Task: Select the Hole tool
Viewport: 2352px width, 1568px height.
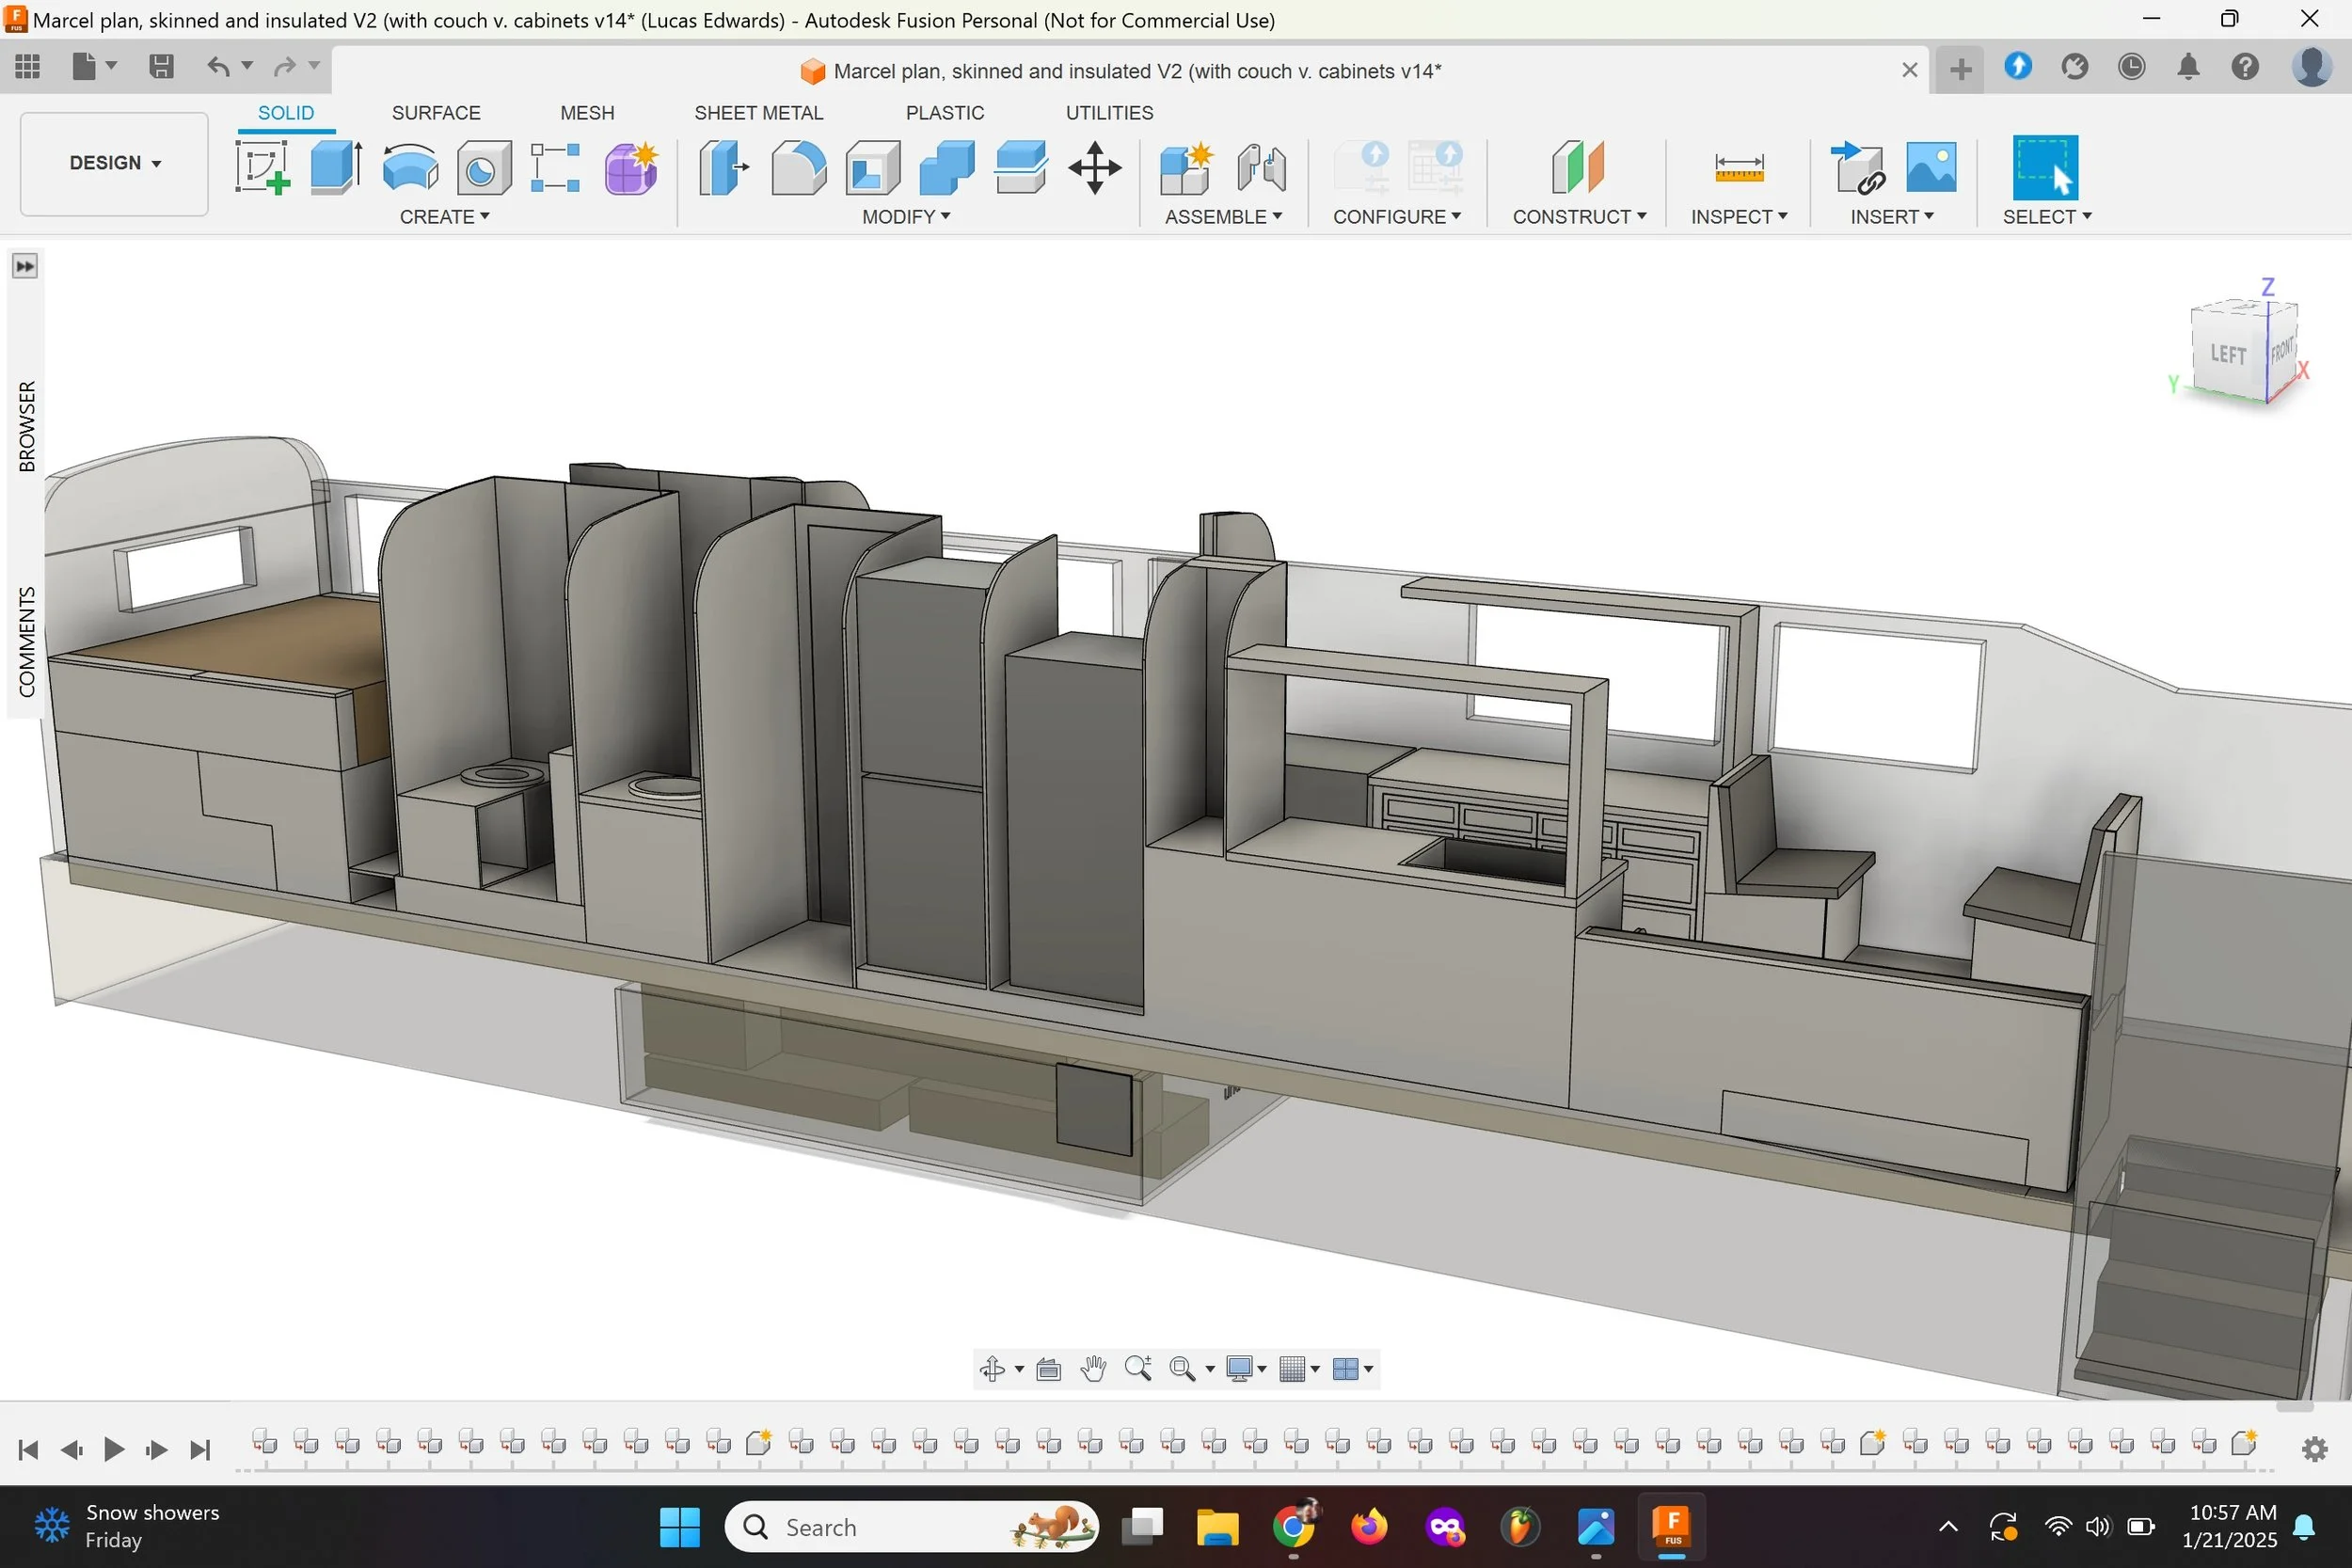Action: click(x=484, y=167)
